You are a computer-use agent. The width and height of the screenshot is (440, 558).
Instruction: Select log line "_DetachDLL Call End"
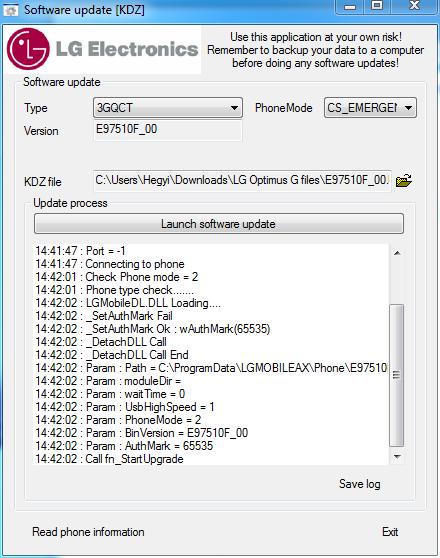[112, 355]
